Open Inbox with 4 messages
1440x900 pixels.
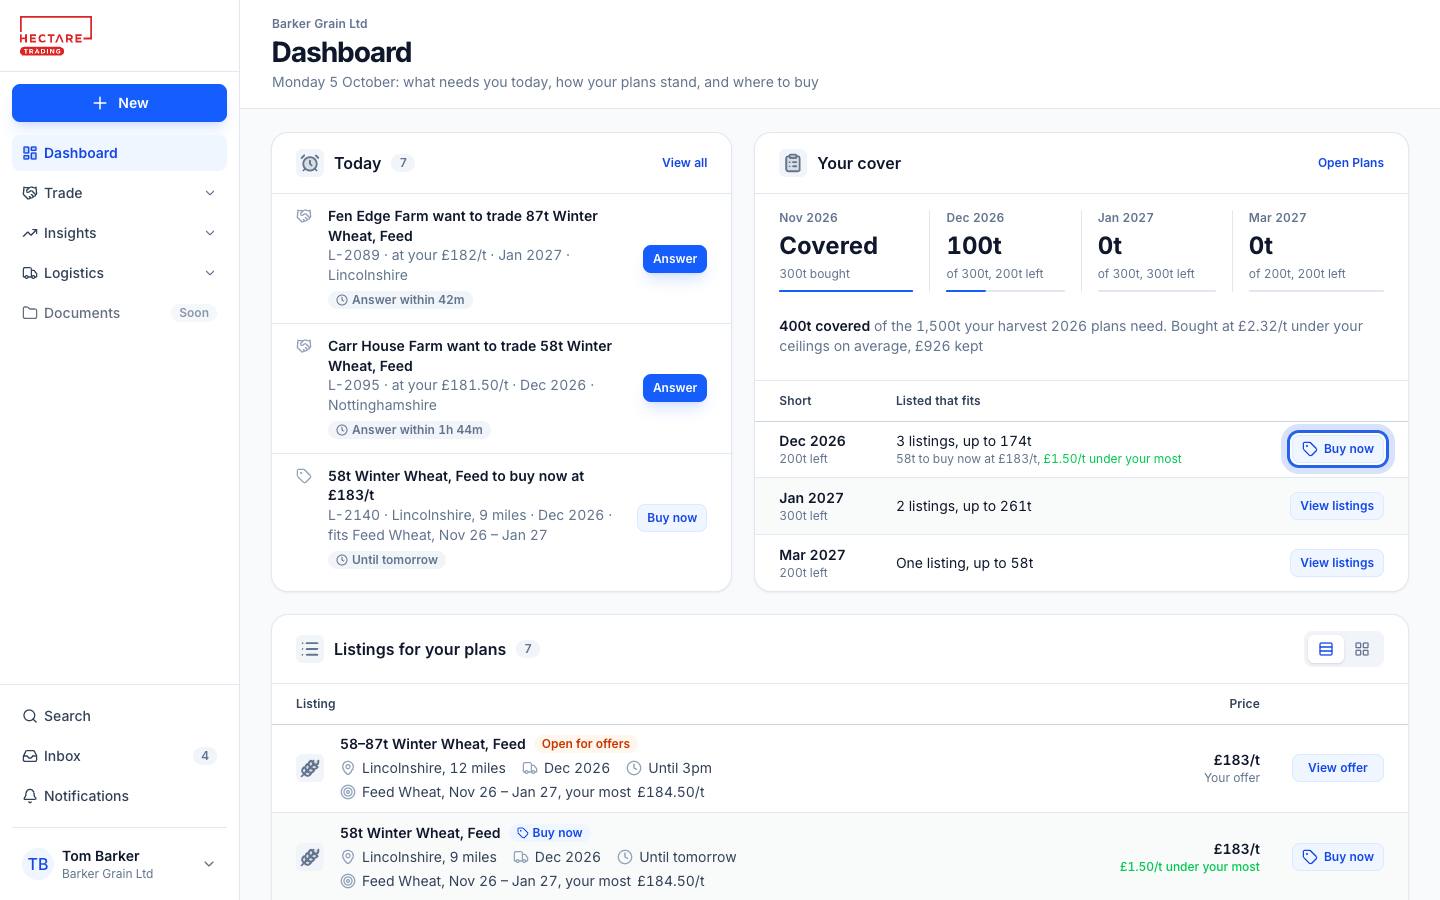(119, 756)
